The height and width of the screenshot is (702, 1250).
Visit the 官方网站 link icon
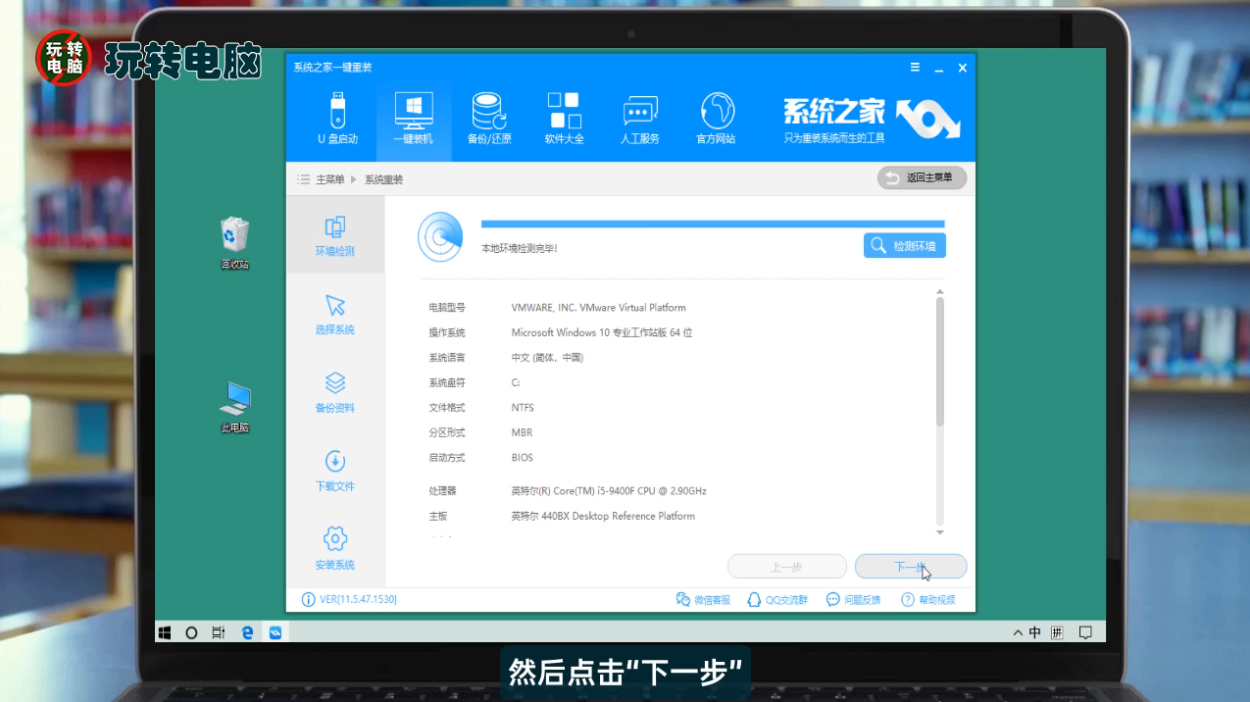716,119
